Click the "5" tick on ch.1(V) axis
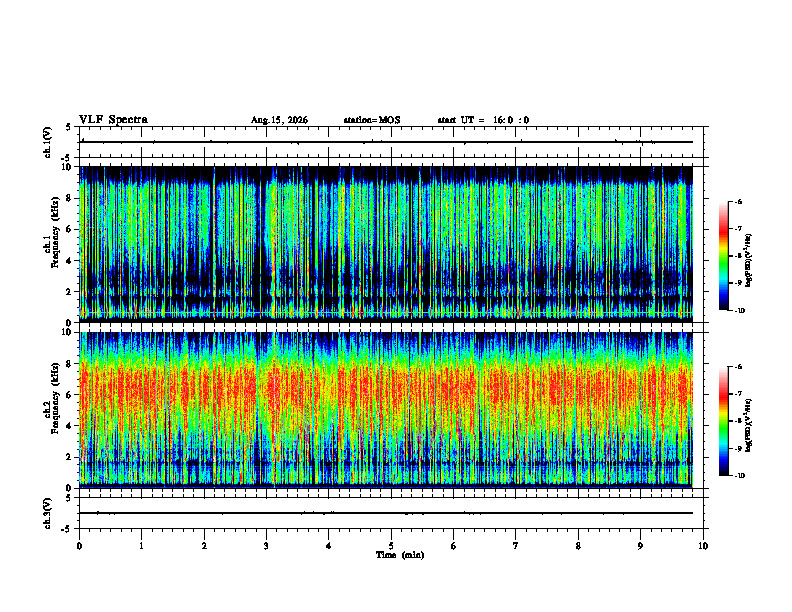 tap(69, 127)
